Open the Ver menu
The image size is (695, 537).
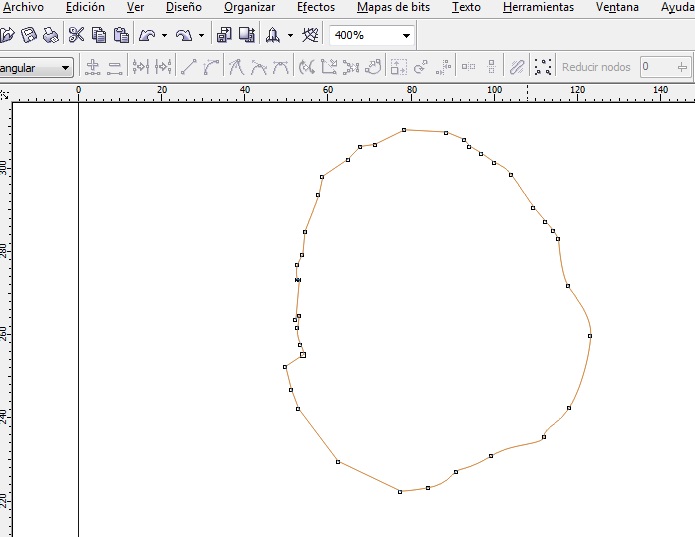[x=135, y=7]
